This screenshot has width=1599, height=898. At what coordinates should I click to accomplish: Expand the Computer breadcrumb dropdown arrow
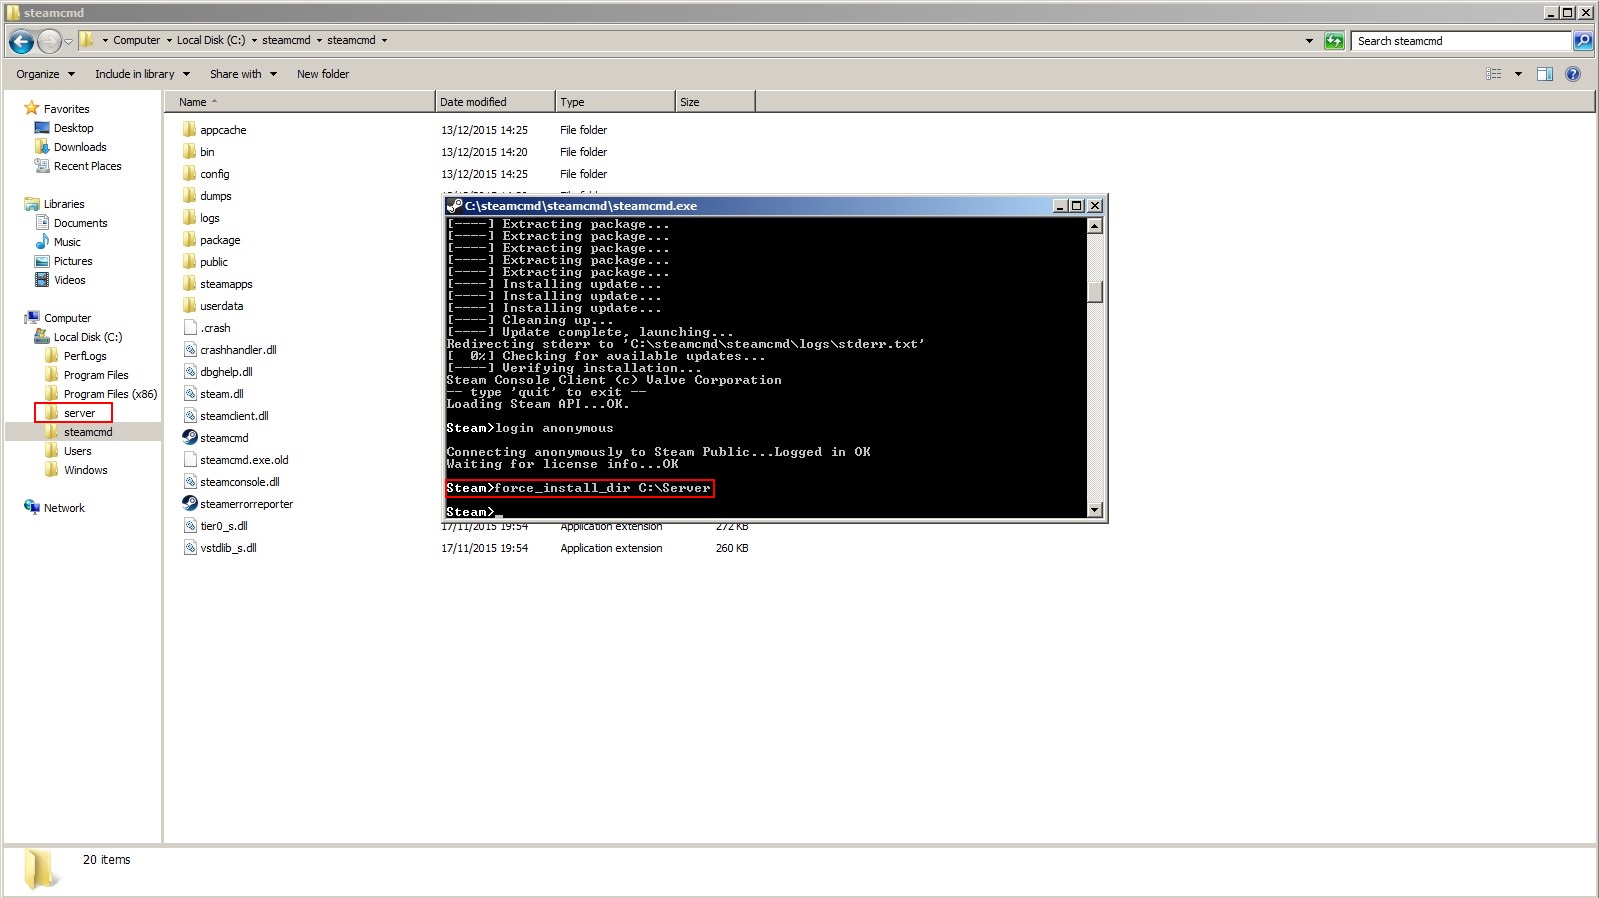(x=169, y=41)
